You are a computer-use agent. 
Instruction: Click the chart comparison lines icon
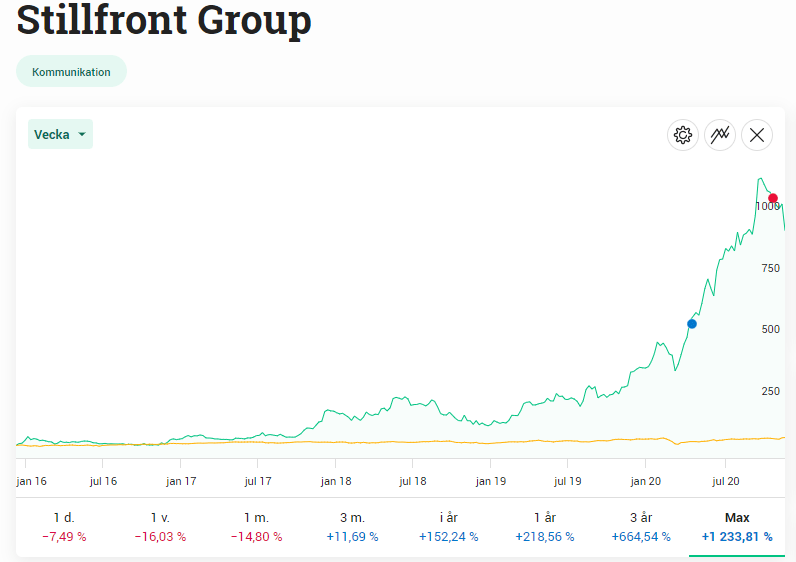720,135
